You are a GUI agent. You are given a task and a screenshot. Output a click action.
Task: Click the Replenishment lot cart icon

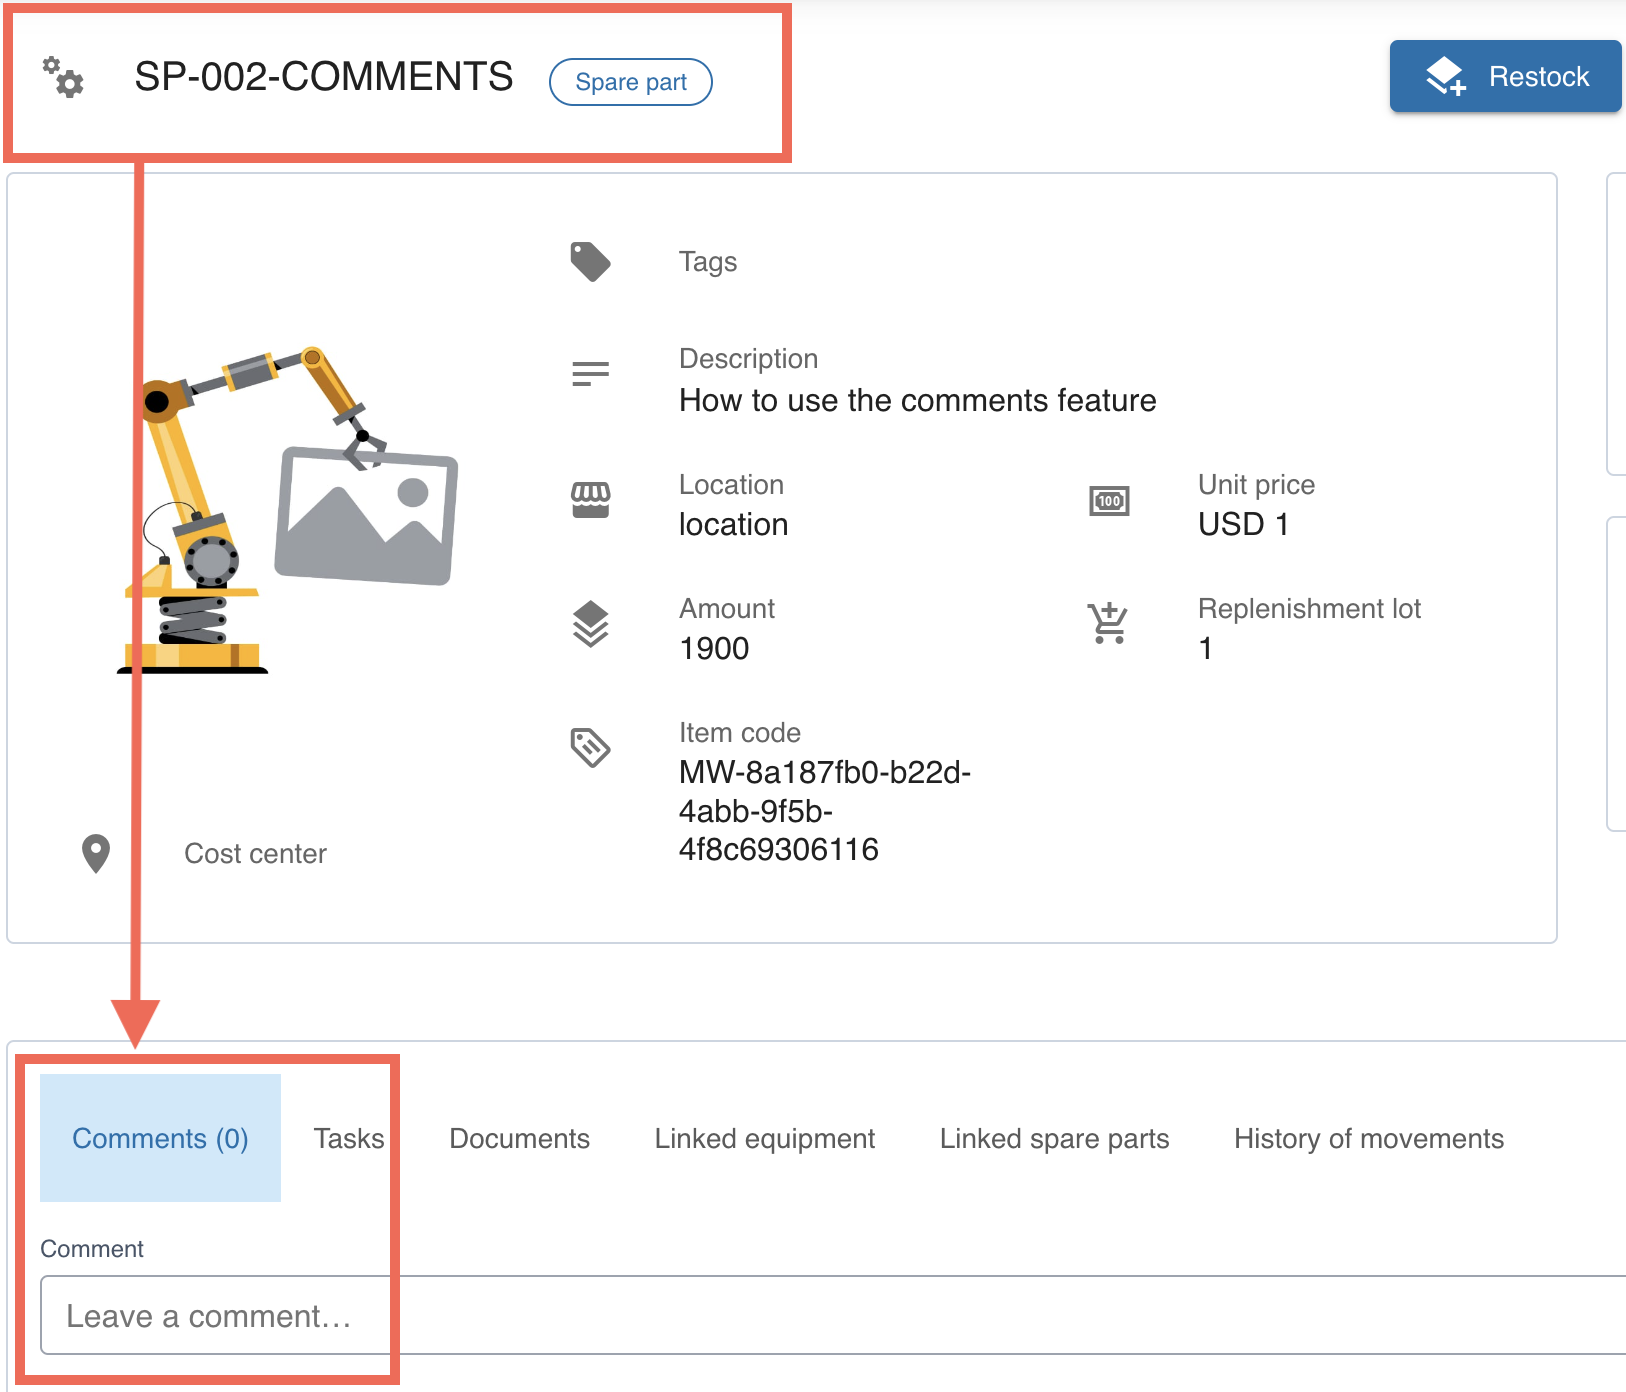pyautogui.click(x=1108, y=624)
